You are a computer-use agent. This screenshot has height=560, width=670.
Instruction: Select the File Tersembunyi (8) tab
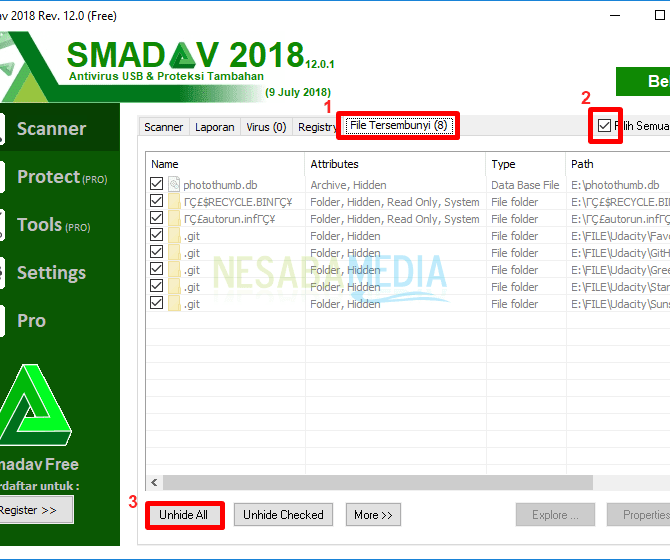[x=398, y=126]
